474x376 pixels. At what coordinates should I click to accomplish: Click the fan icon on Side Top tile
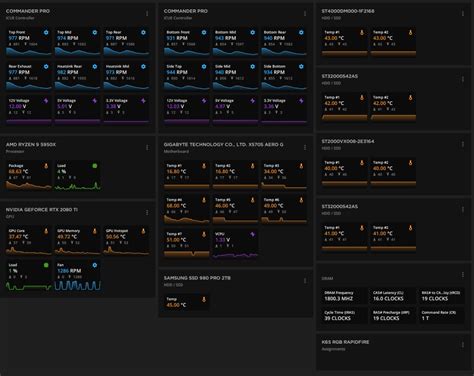coord(204,66)
